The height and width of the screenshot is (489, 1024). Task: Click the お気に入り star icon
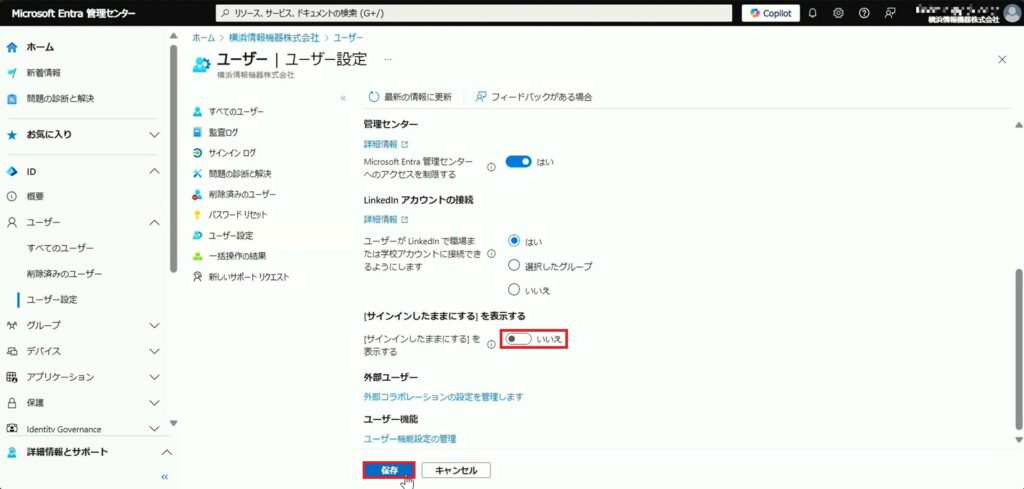click(12, 135)
